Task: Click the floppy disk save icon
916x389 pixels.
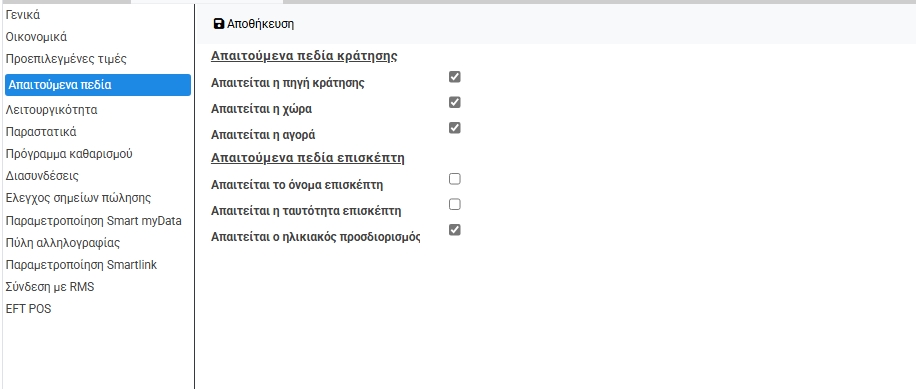Action: pos(219,24)
